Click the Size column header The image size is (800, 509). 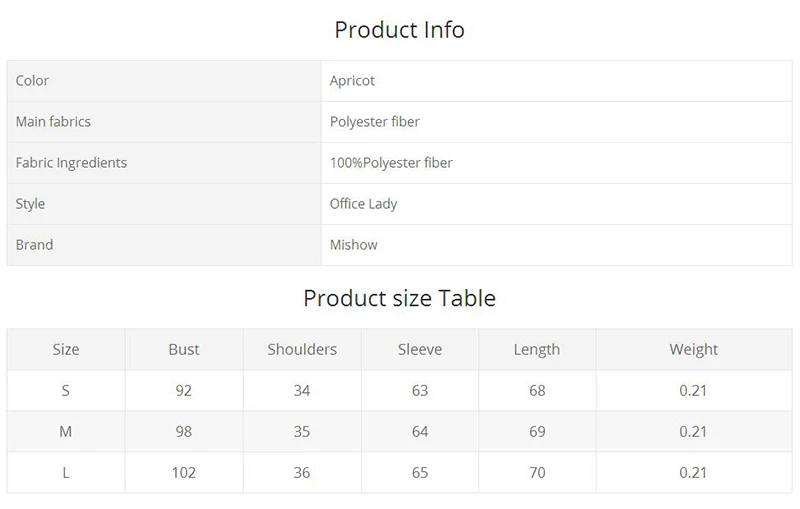click(x=66, y=349)
